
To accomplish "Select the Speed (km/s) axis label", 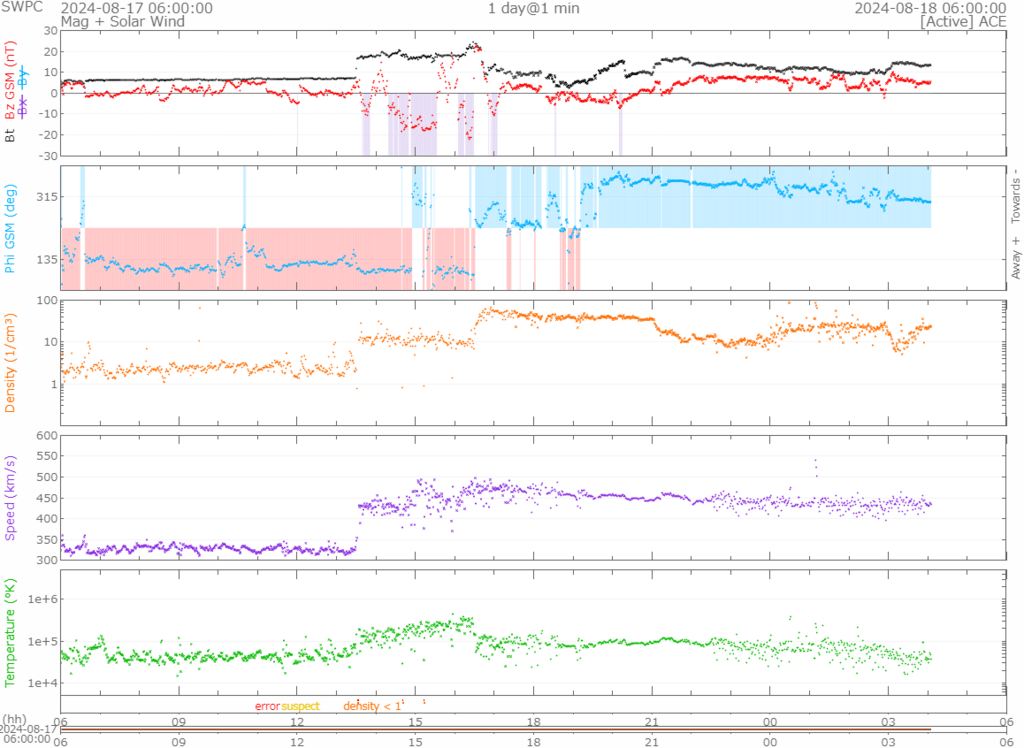I will [10, 497].
